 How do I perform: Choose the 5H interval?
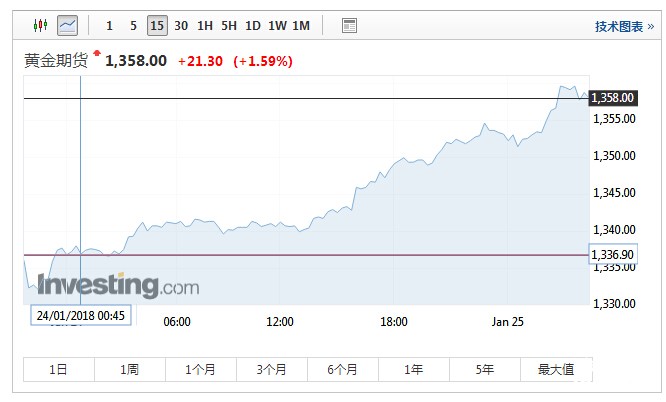(229, 25)
